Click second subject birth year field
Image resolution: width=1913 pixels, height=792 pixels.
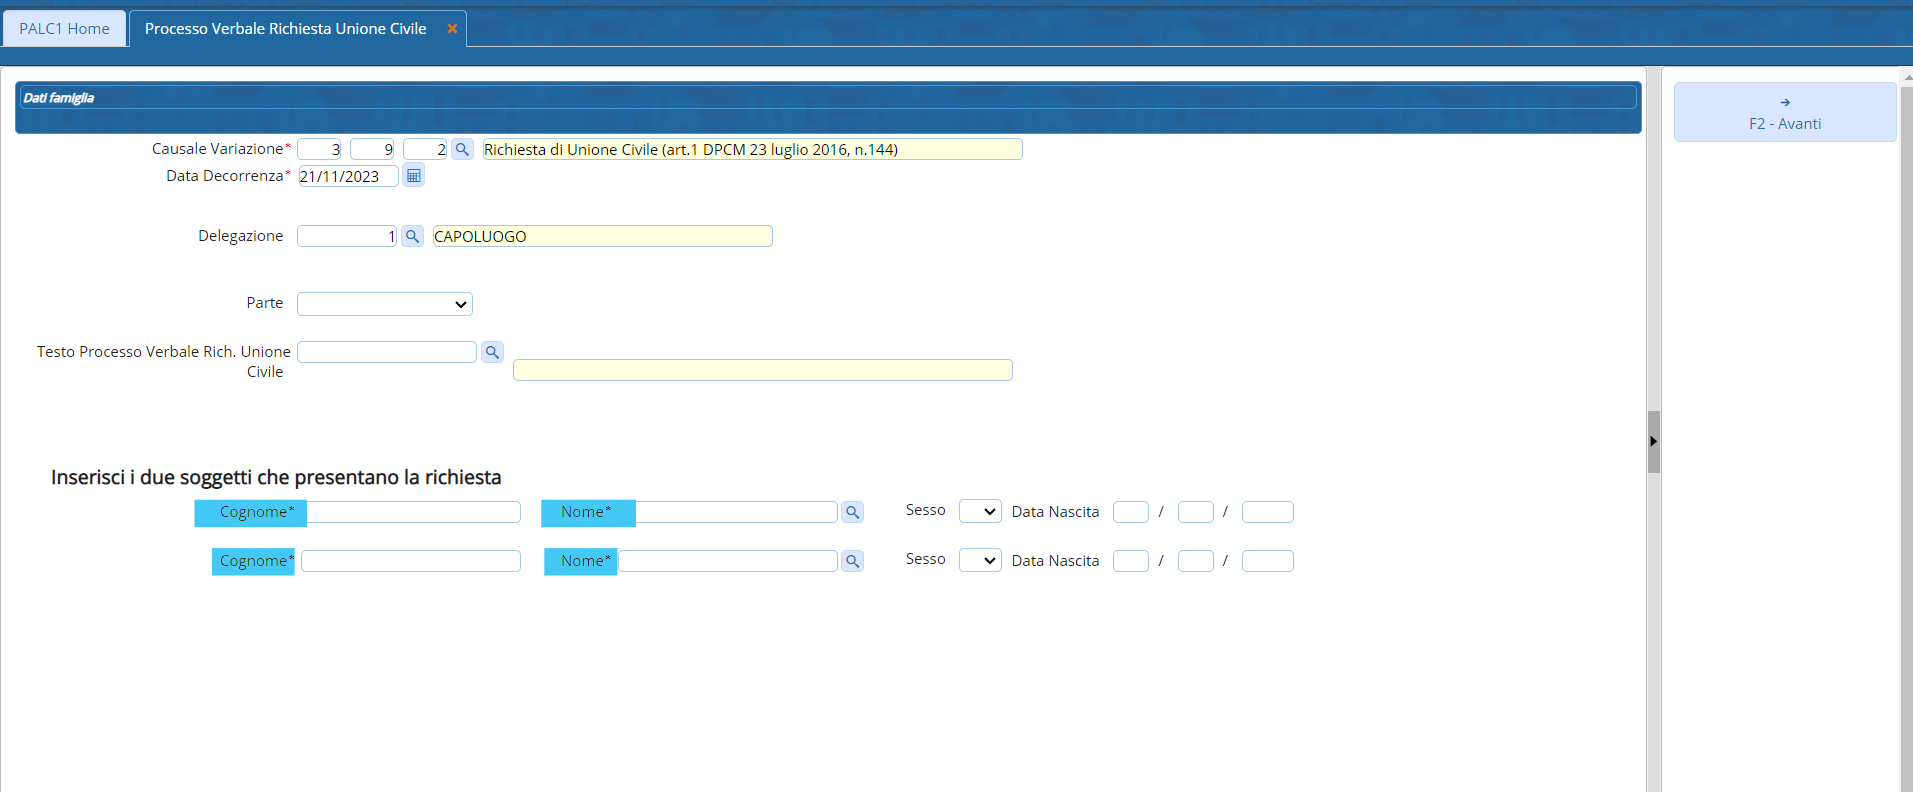click(1268, 561)
